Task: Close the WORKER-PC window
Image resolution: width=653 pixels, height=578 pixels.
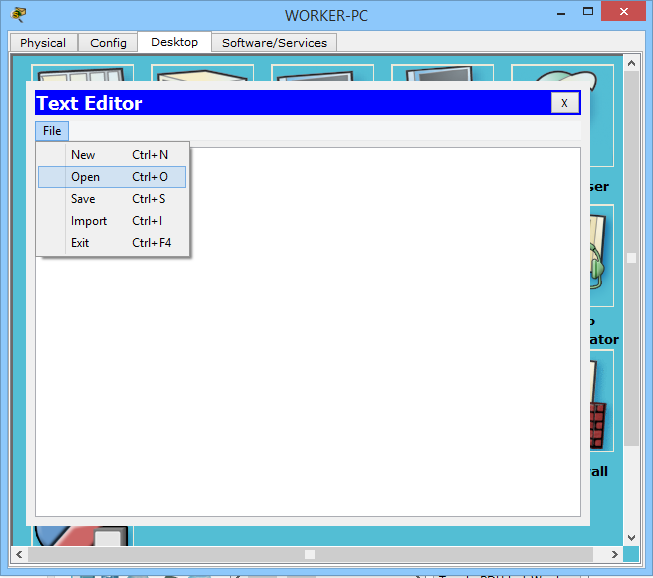Action: 623,12
